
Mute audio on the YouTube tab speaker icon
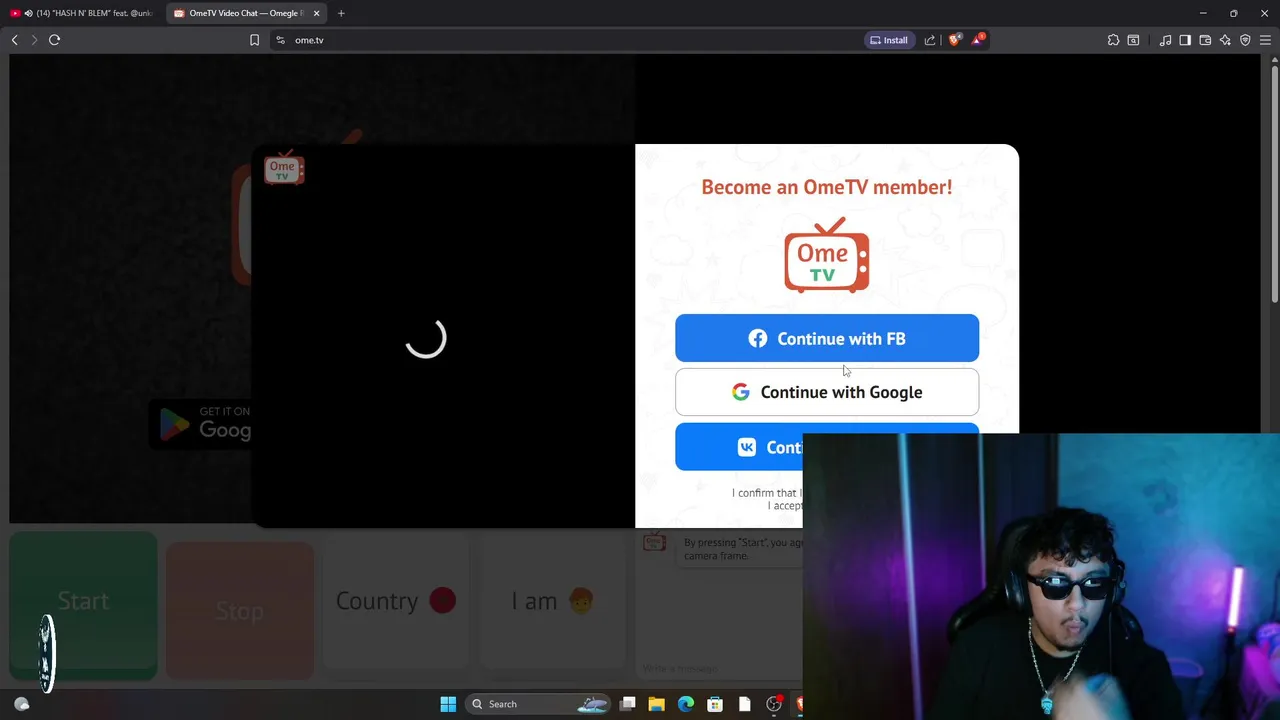click(28, 13)
